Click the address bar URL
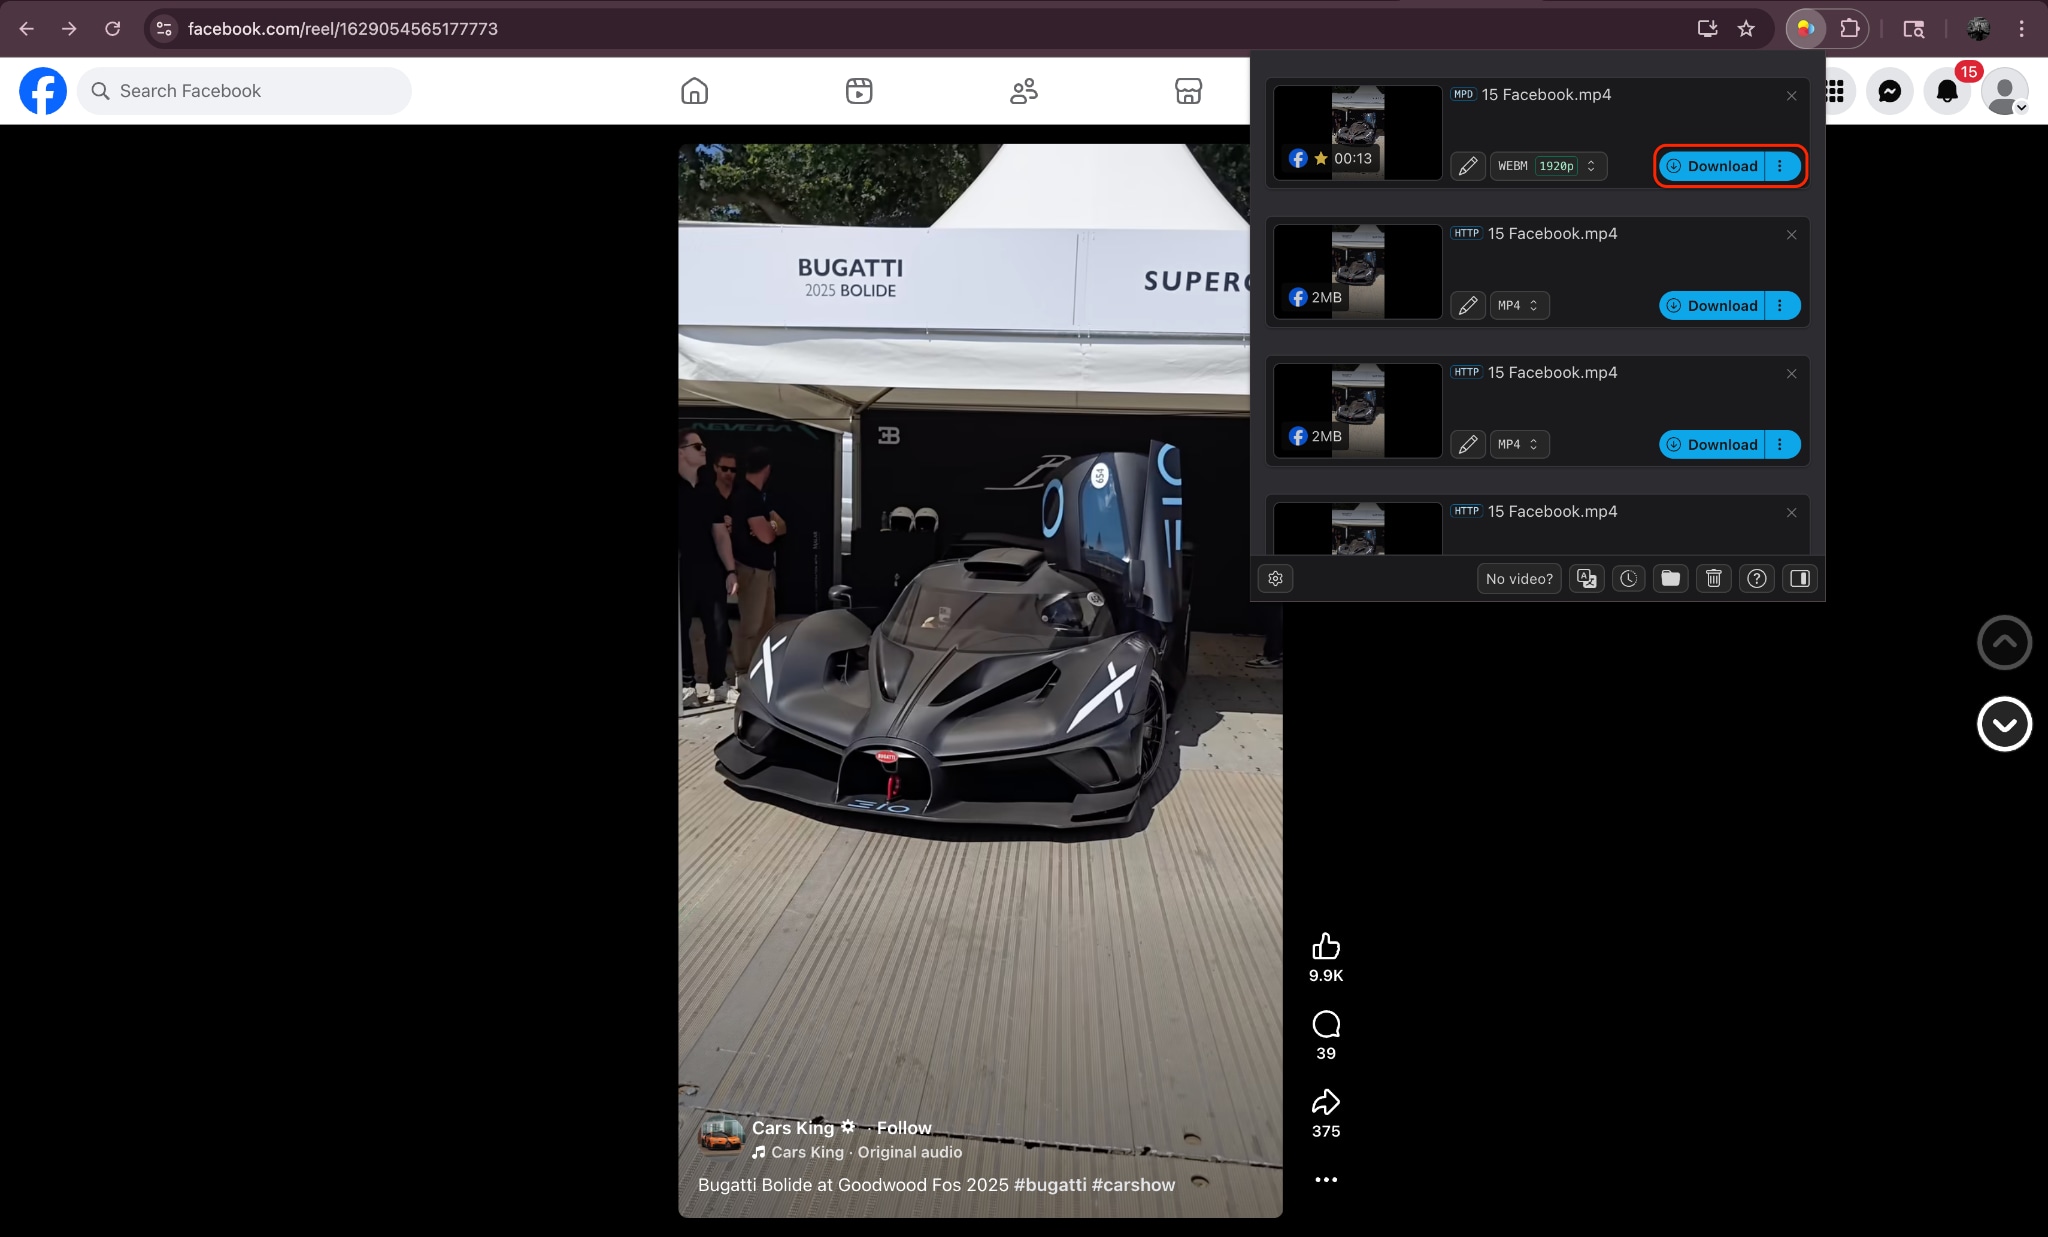The height and width of the screenshot is (1237, 2048). click(x=343, y=29)
